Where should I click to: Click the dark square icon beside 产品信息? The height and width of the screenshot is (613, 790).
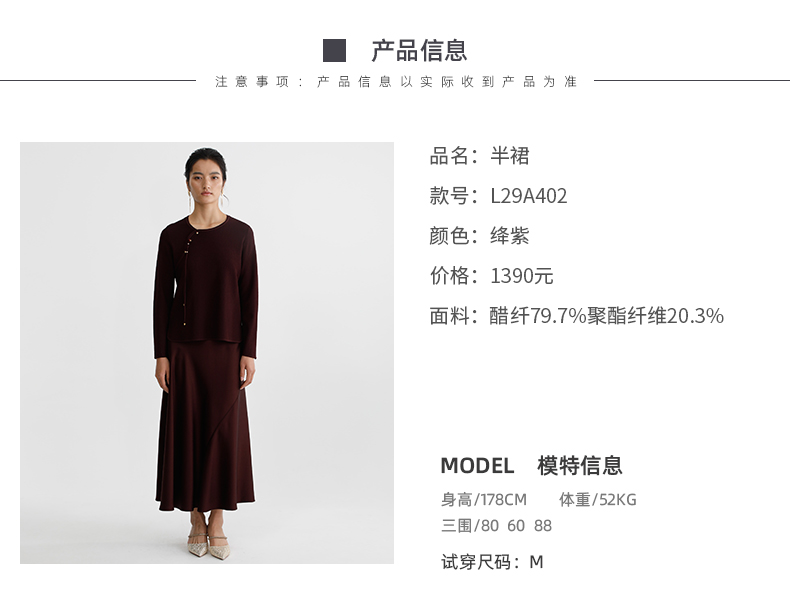tap(334, 50)
